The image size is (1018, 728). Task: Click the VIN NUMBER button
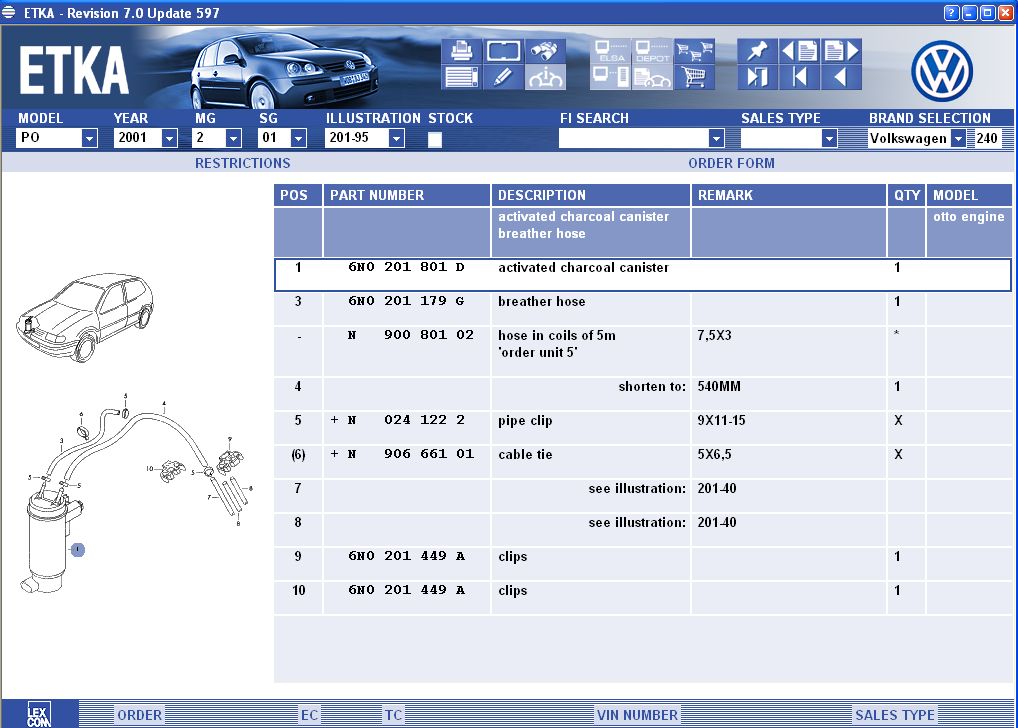click(x=637, y=715)
